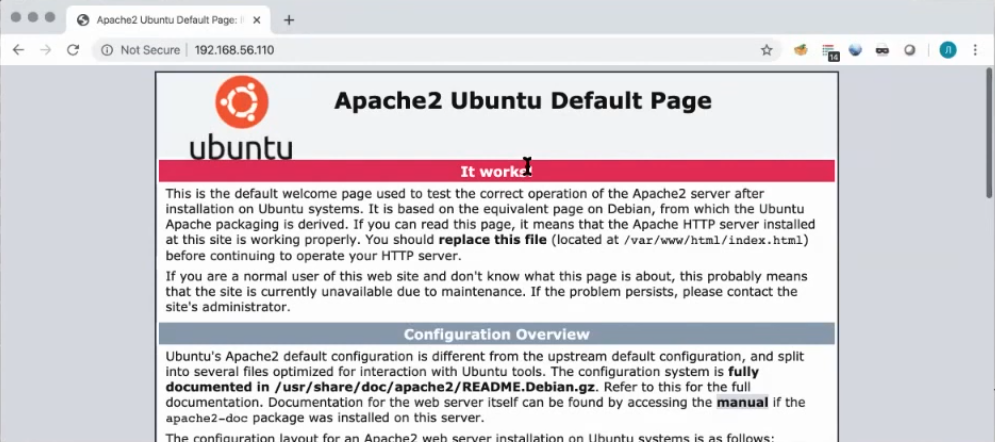Click the replace this file bold text

(x=492, y=240)
